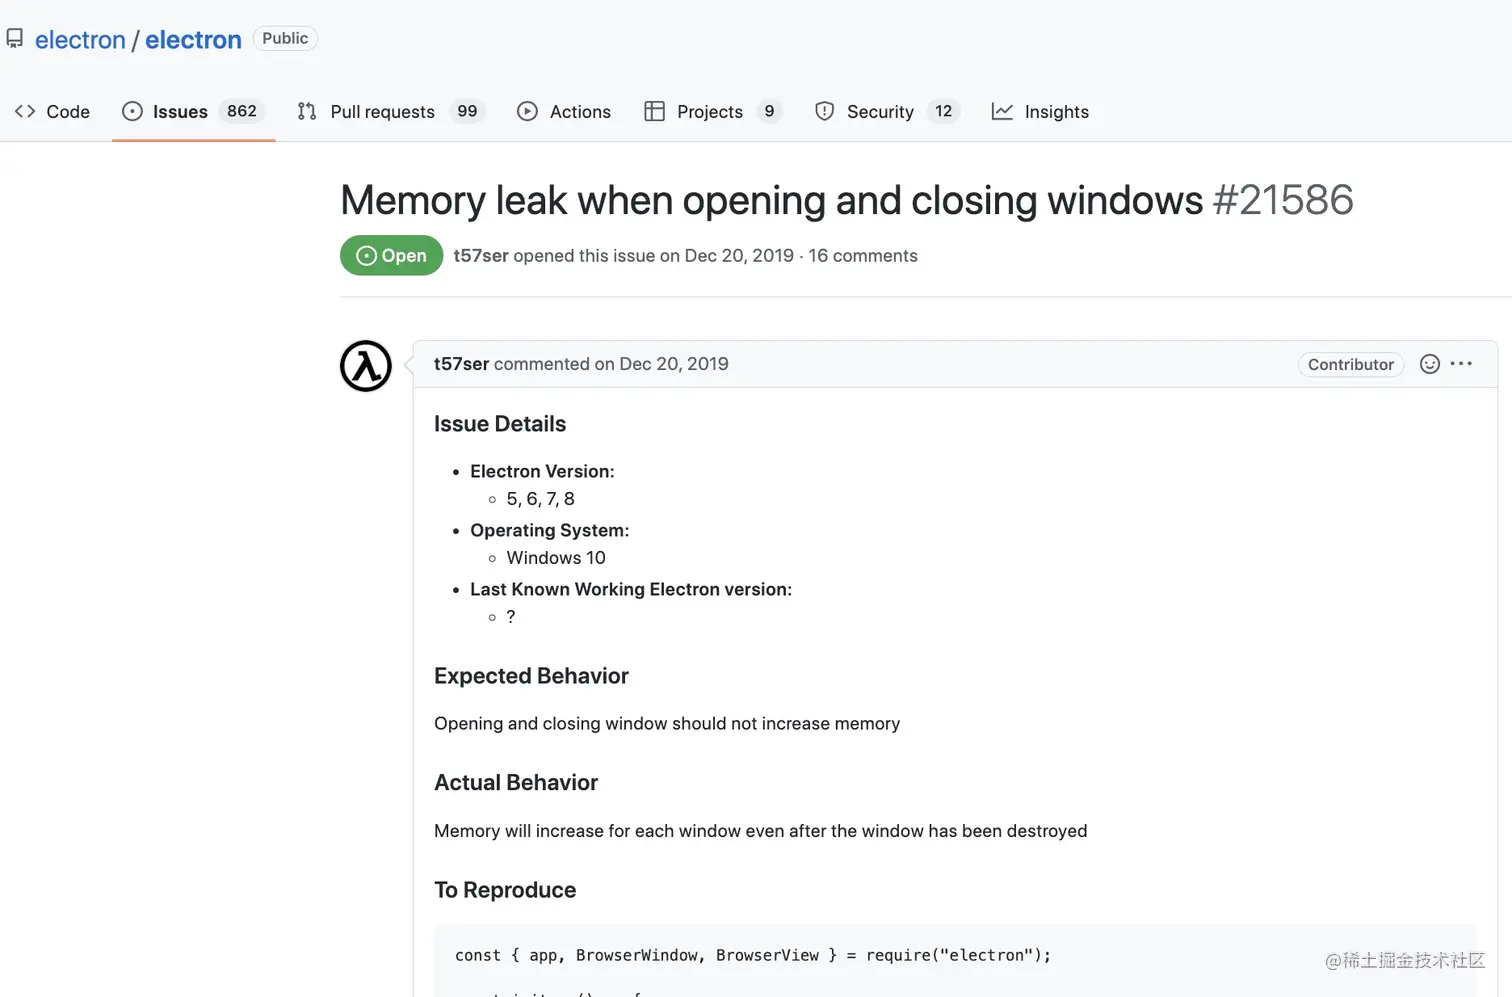The width and height of the screenshot is (1512, 997).
Task: Click the Projects board icon
Action: [x=655, y=111]
